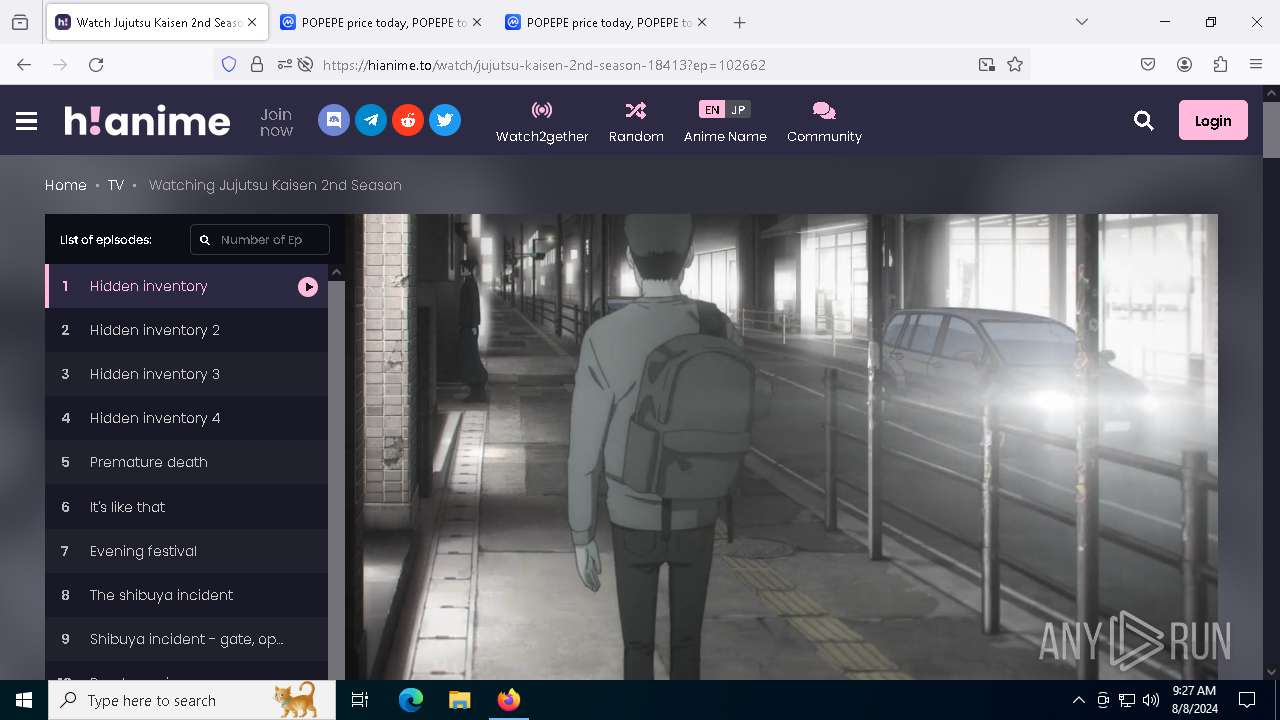1280x720 pixels.
Task: Switch to Watch Jujutsu Kaisen tab
Action: pos(158,22)
